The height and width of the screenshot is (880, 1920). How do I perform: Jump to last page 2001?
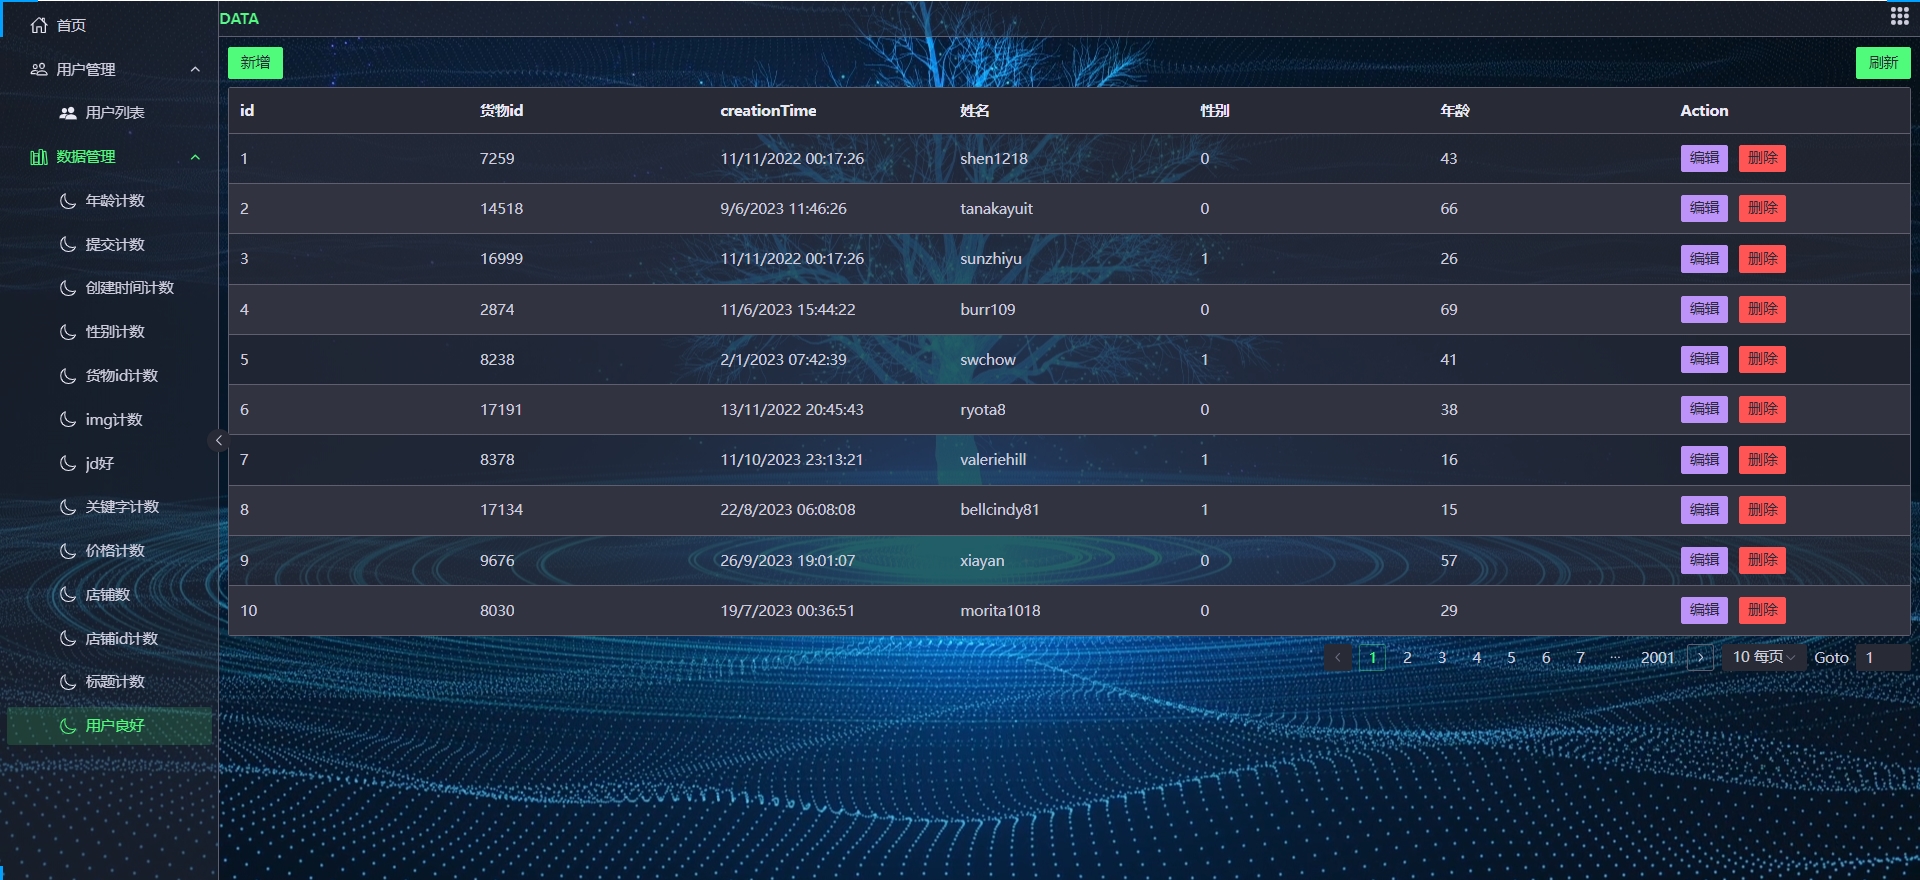click(1657, 658)
